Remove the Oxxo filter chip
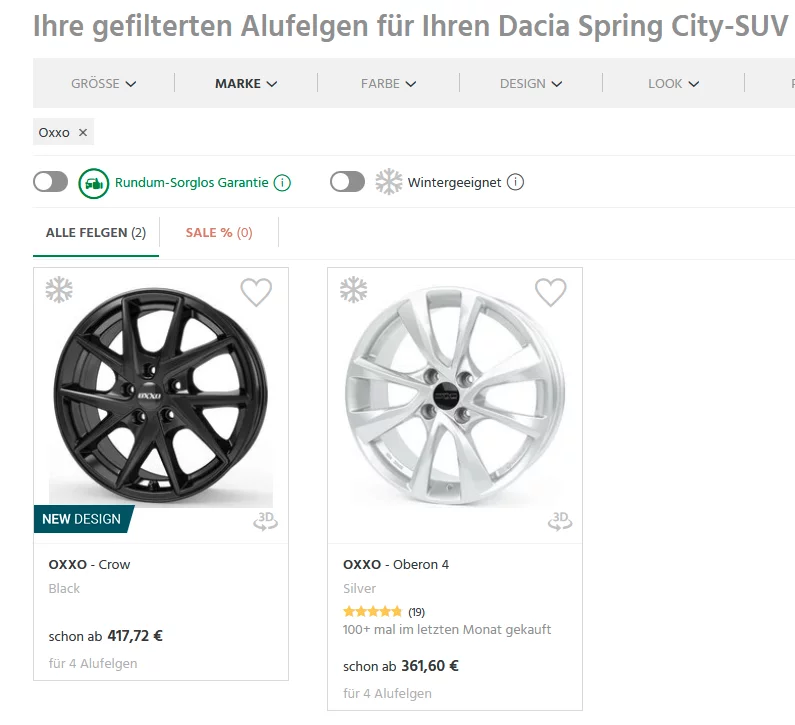 pyautogui.click(x=83, y=132)
